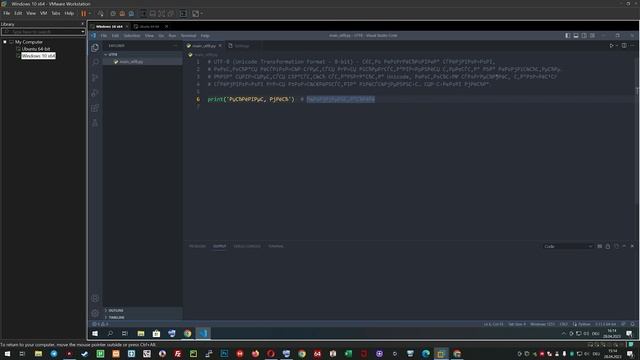
Task: Click Windows 1251 encoding in status bar
Action: [542, 324]
